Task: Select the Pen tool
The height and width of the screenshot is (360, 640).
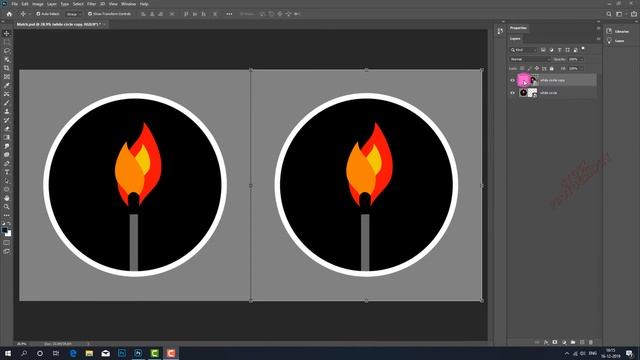Action: coord(7,163)
